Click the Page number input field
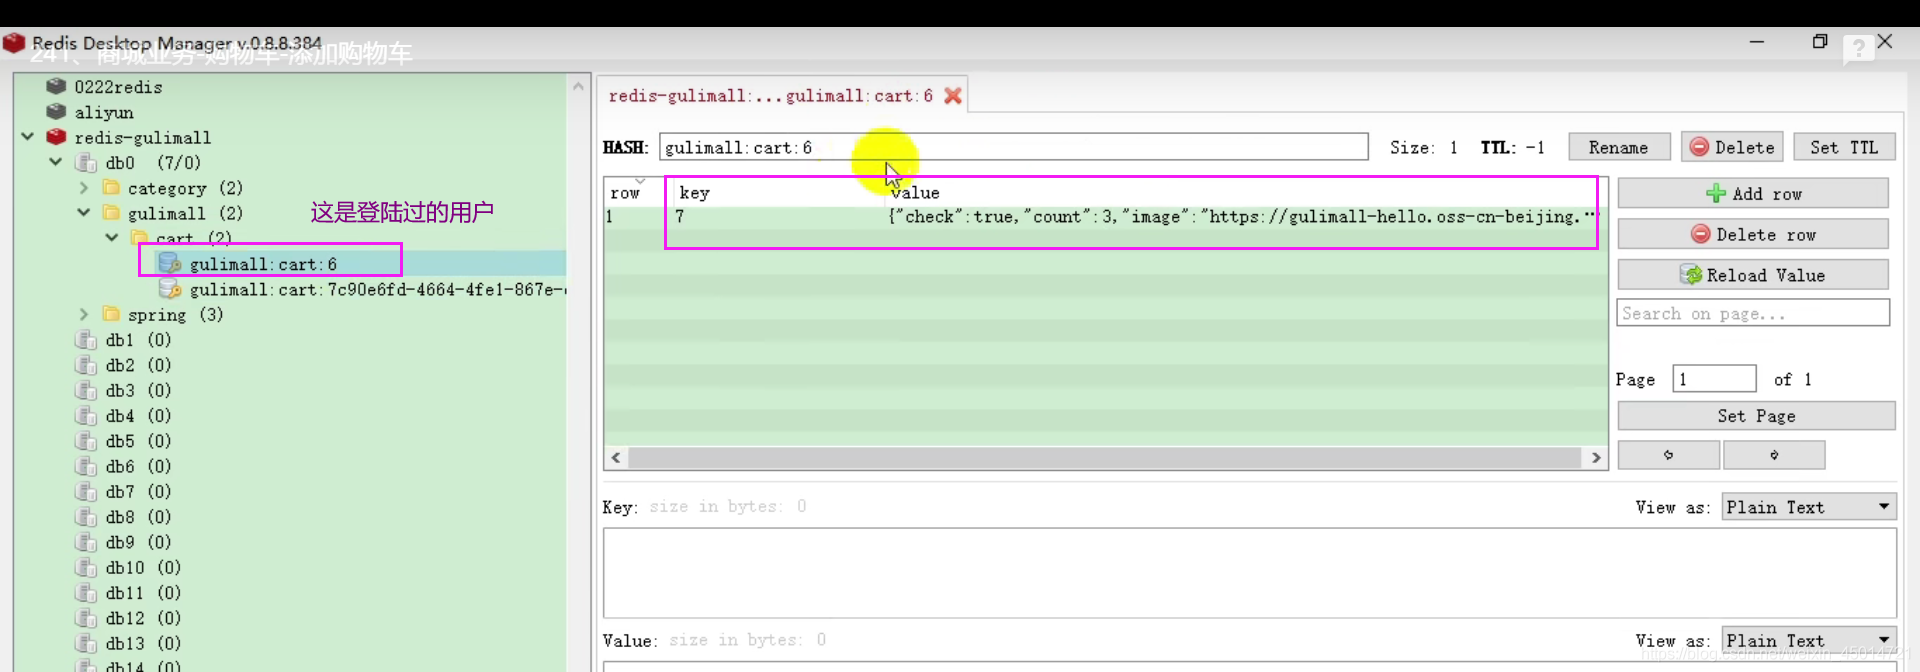This screenshot has width=1920, height=672. [1714, 379]
